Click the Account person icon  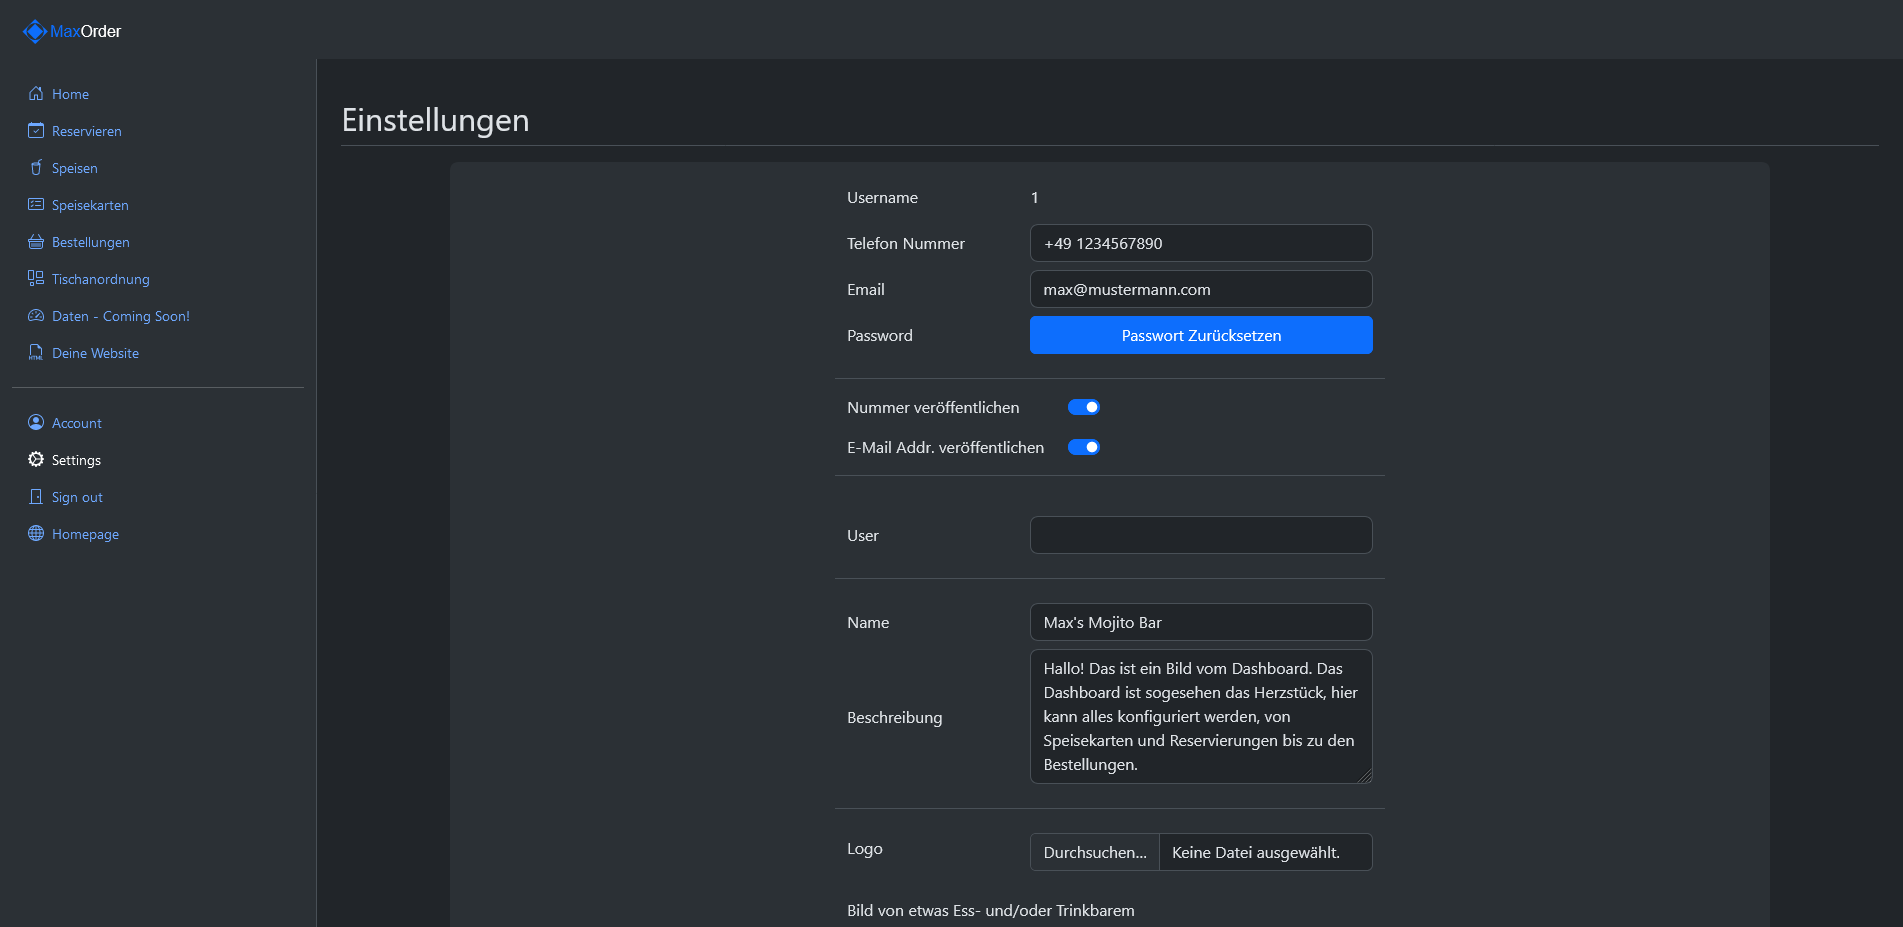[x=36, y=423]
